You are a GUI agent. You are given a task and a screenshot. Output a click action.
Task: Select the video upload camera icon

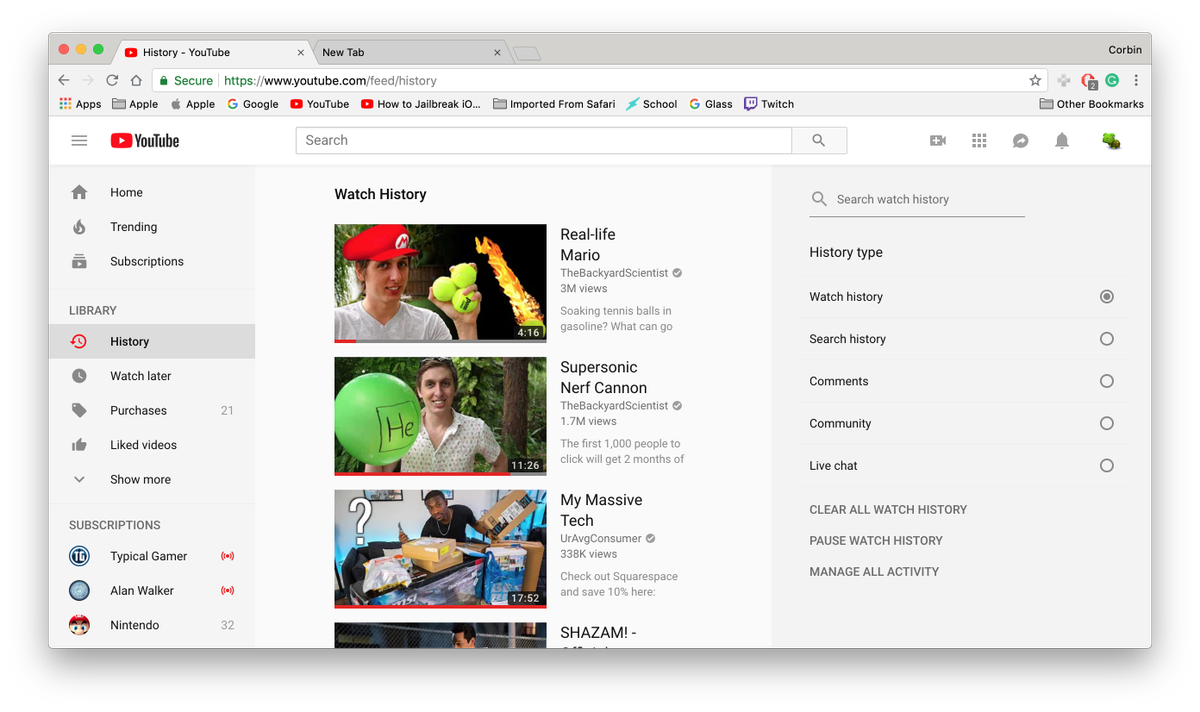937,141
